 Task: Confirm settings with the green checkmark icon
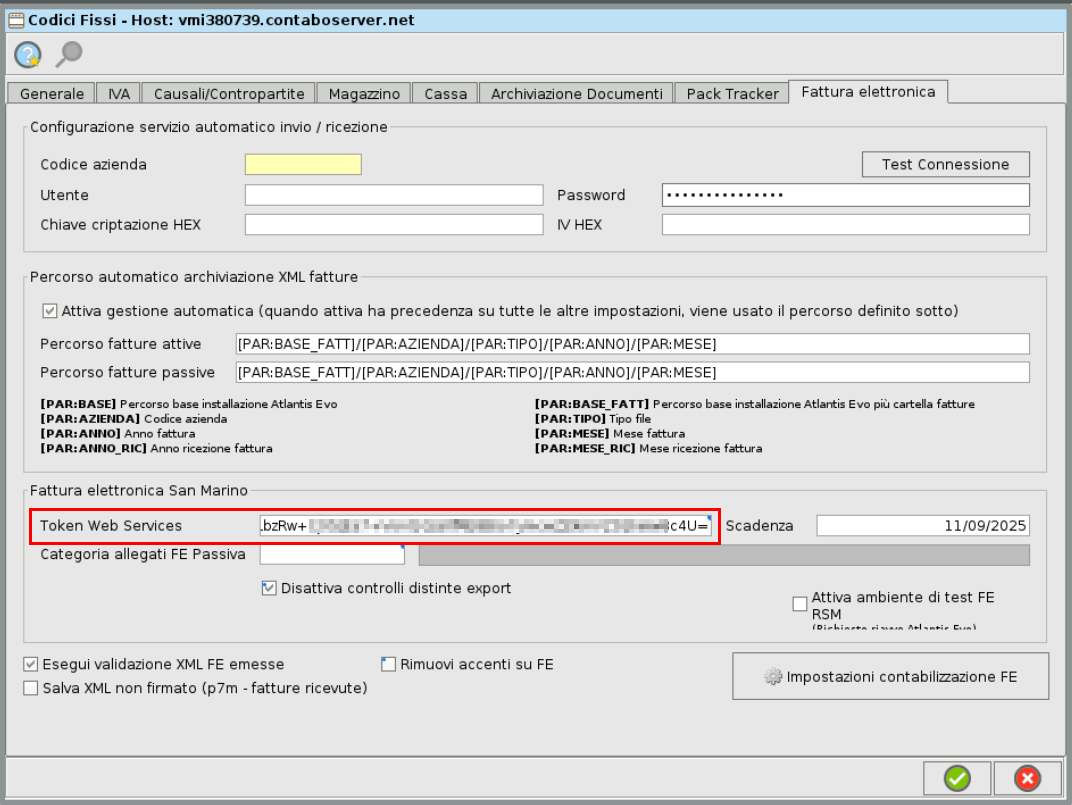point(956,778)
